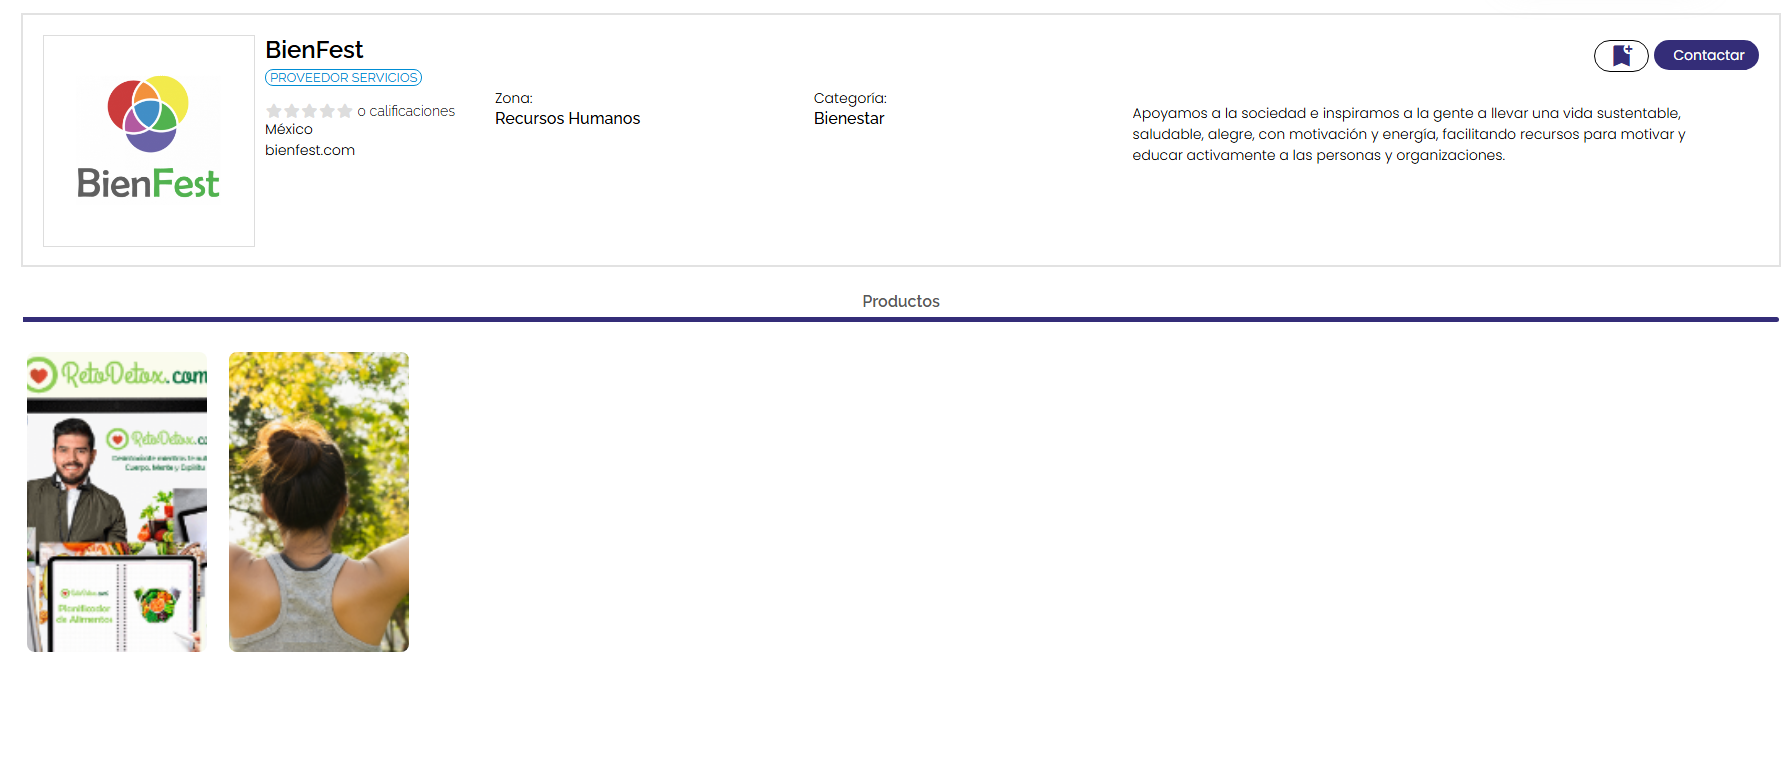Viewport: 1788px width, 766px height.
Task: Open the bienfest.com website link
Action: pyautogui.click(x=310, y=150)
